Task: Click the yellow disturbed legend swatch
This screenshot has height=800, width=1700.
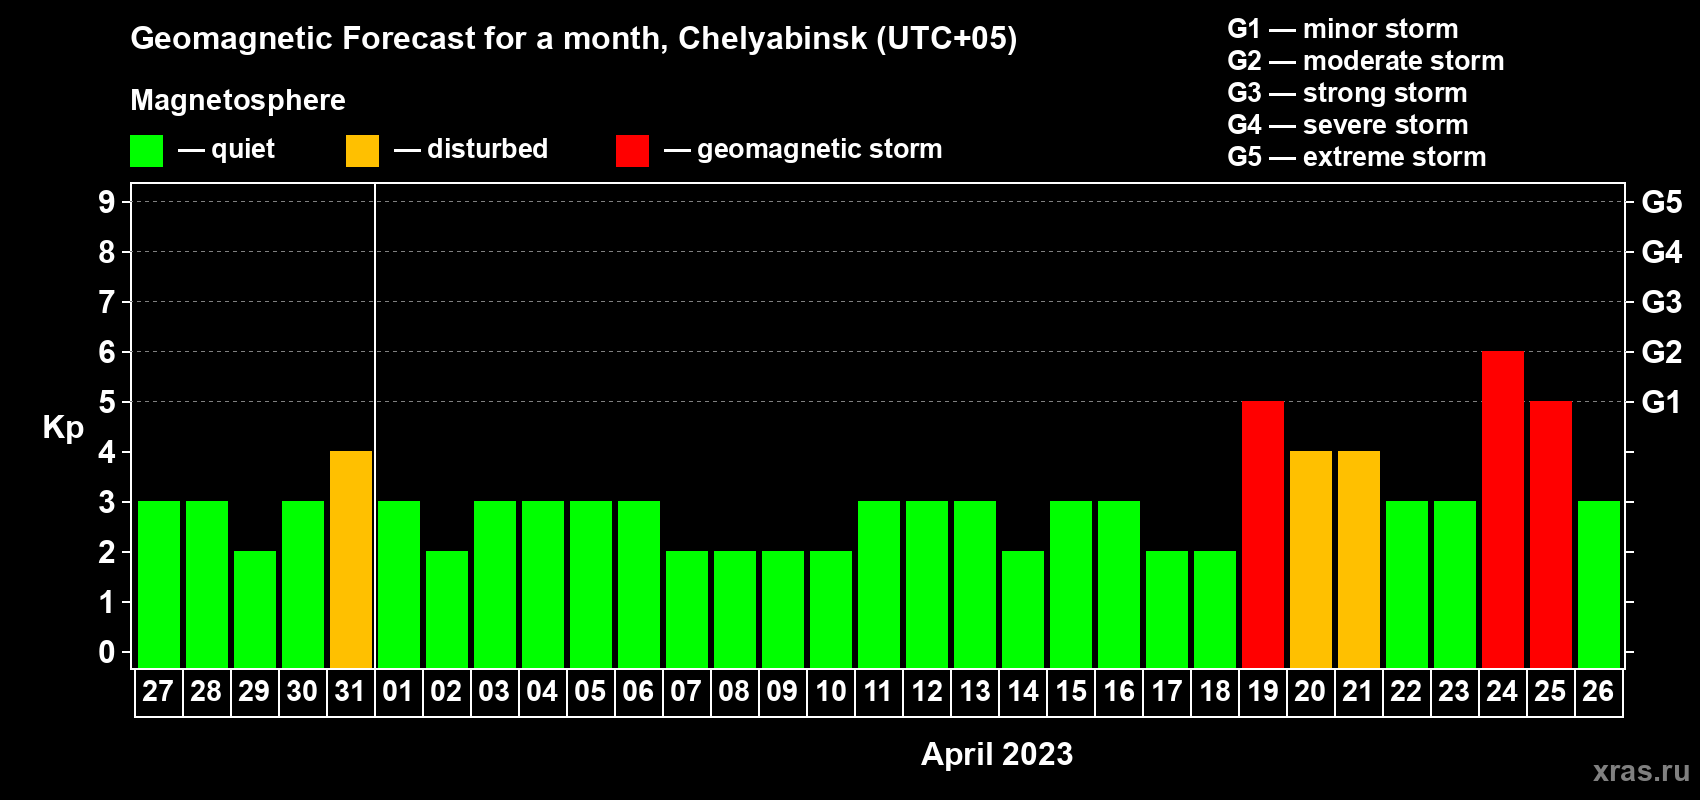Action: (362, 151)
